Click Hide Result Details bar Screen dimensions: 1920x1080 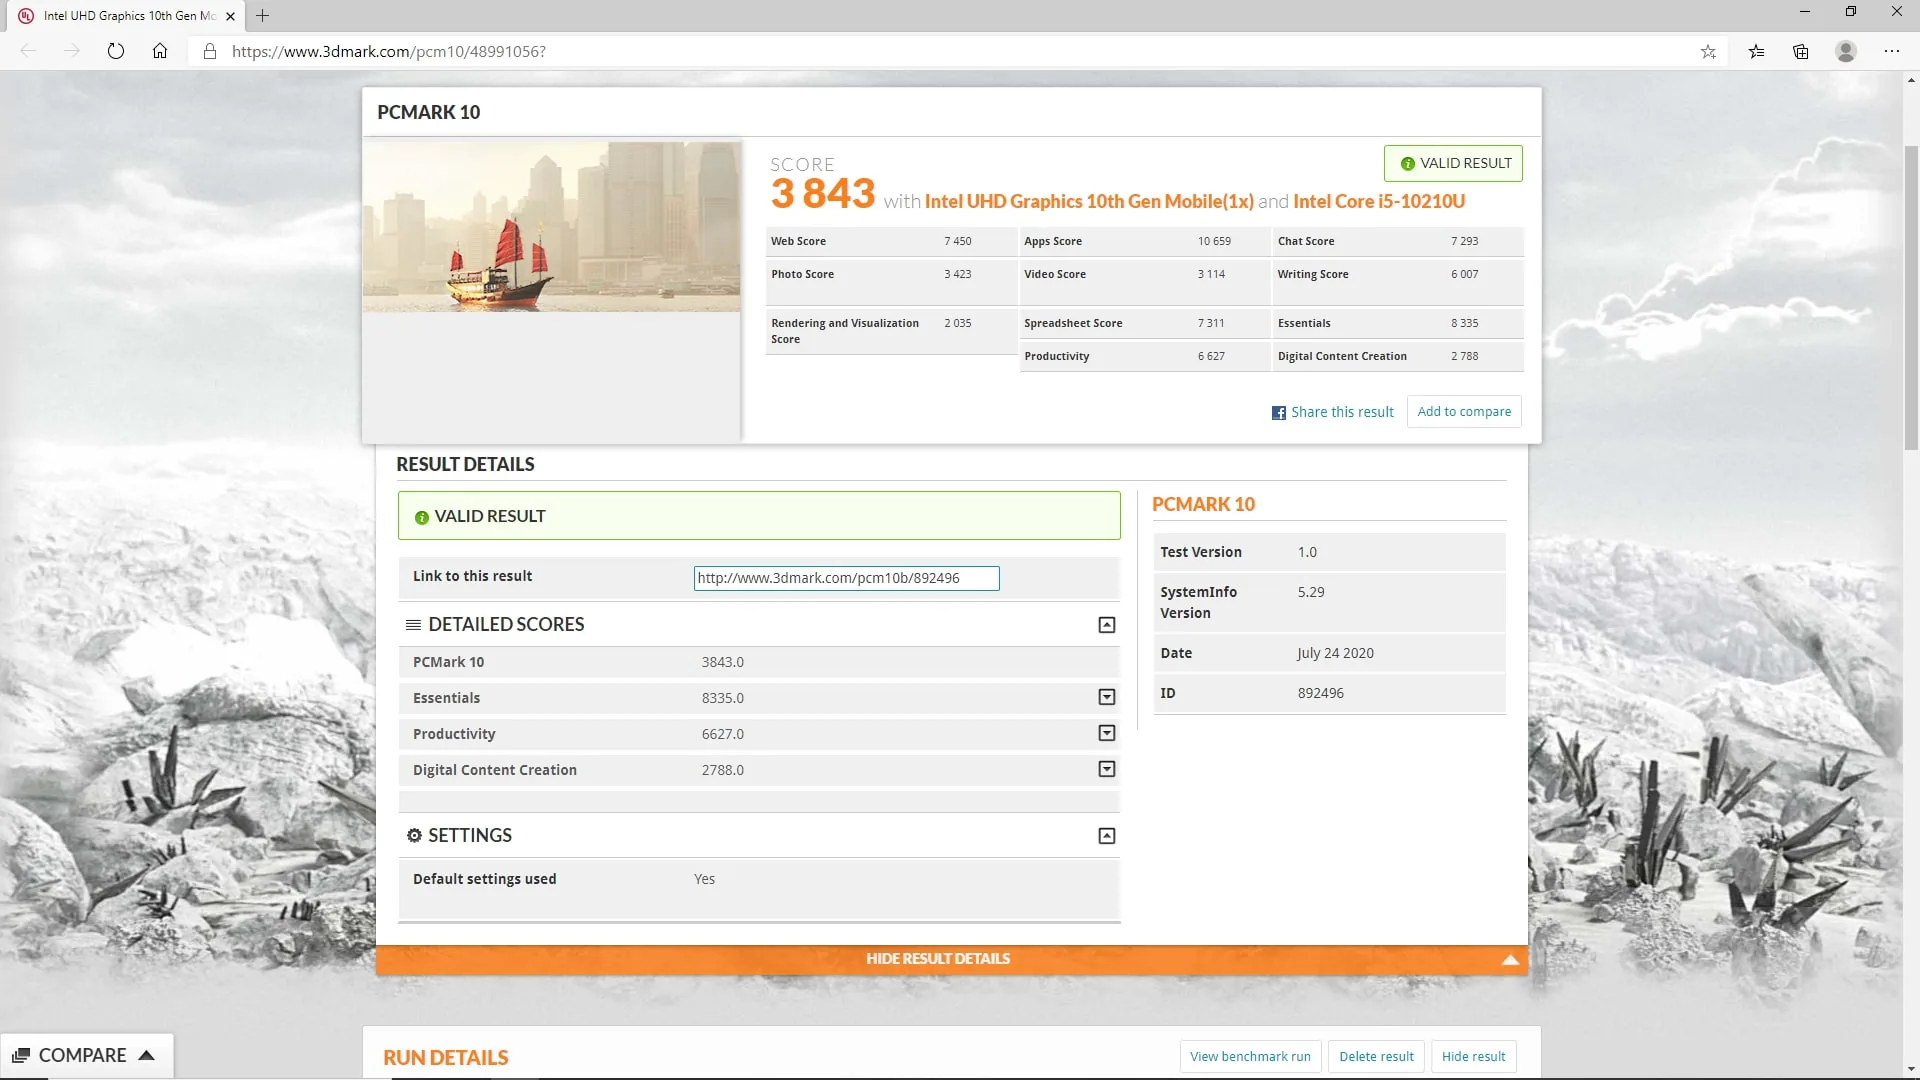tap(951, 959)
